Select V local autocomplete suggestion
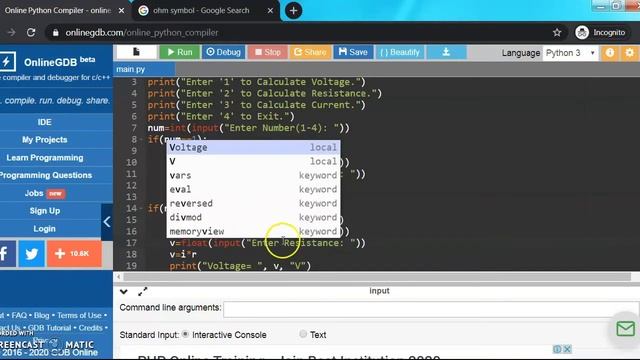Viewport: 640px width, 360px height. (x=253, y=161)
